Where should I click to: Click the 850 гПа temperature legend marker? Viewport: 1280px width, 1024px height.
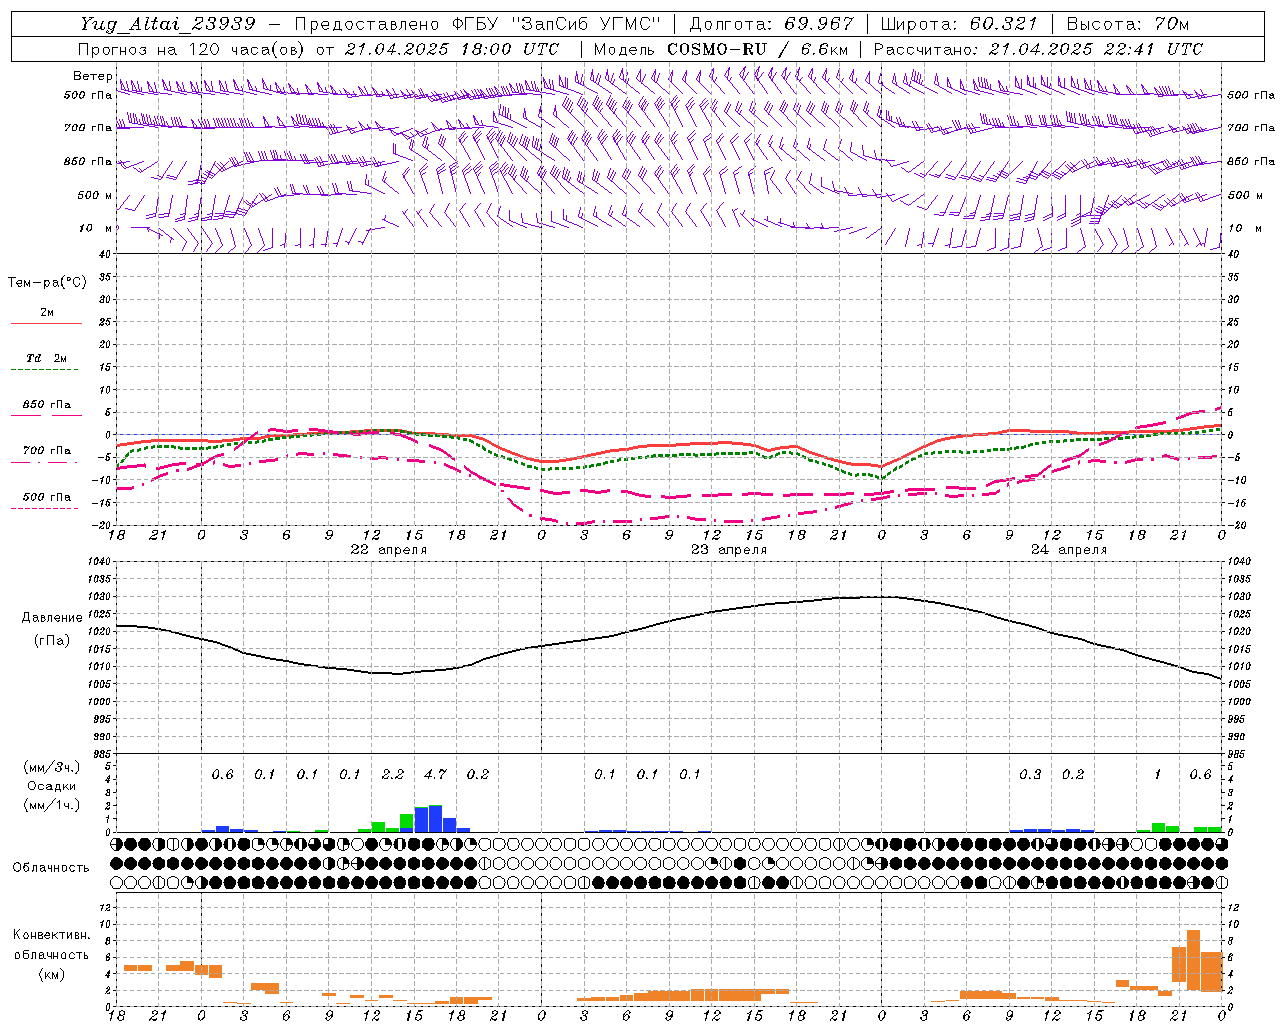coord(46,415)
